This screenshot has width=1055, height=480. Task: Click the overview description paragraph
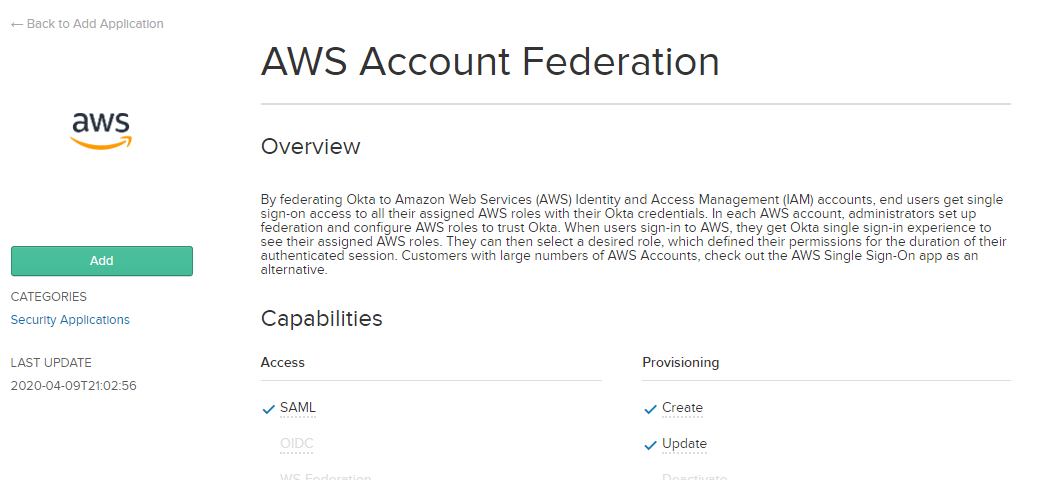[634, 234]
